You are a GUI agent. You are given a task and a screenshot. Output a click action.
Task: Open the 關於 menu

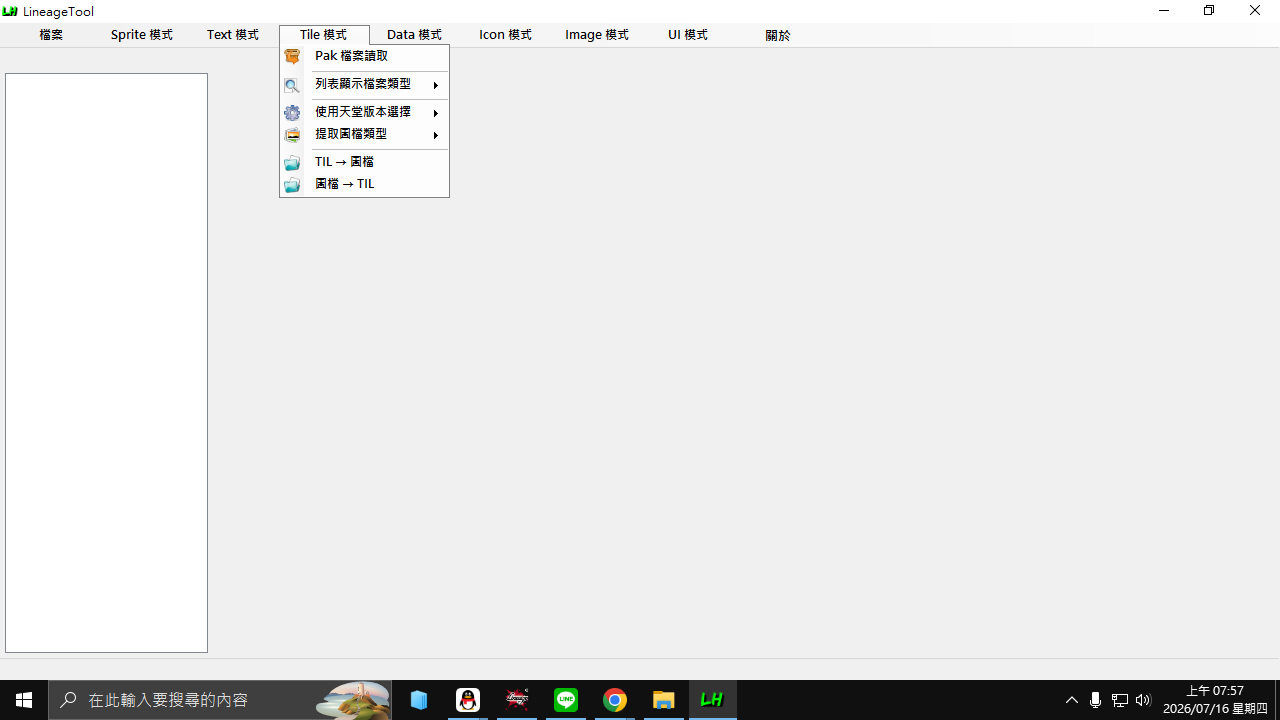[777, 35]
